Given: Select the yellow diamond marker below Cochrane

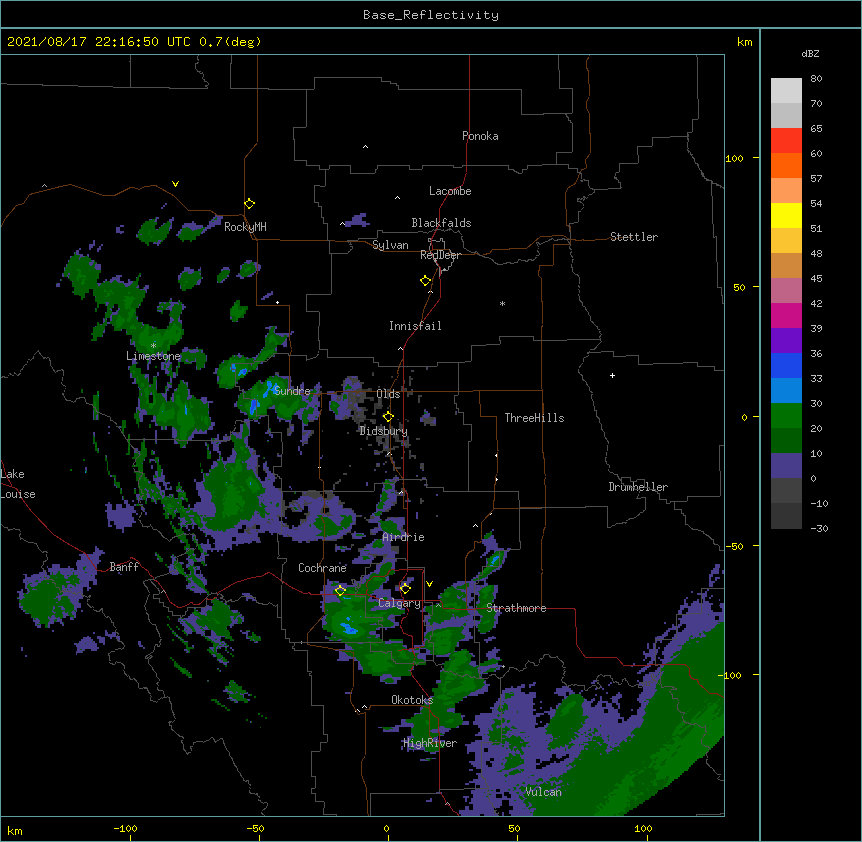Looking at the screenshot, I should click(340, 591).
